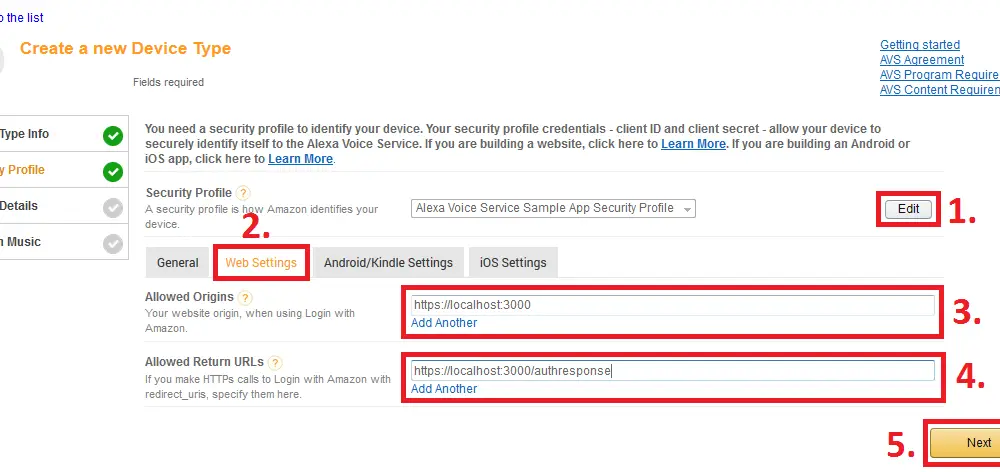Click the Edit security profile button
Viewport: 1000px width, 472px height.
[x=908, y=209]
